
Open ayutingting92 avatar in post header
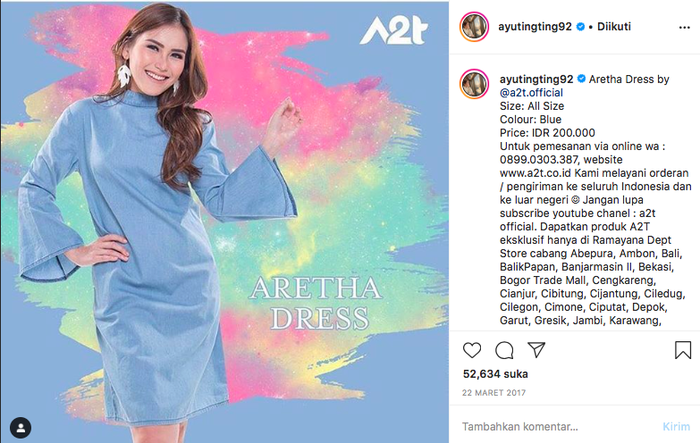point(474,27)
